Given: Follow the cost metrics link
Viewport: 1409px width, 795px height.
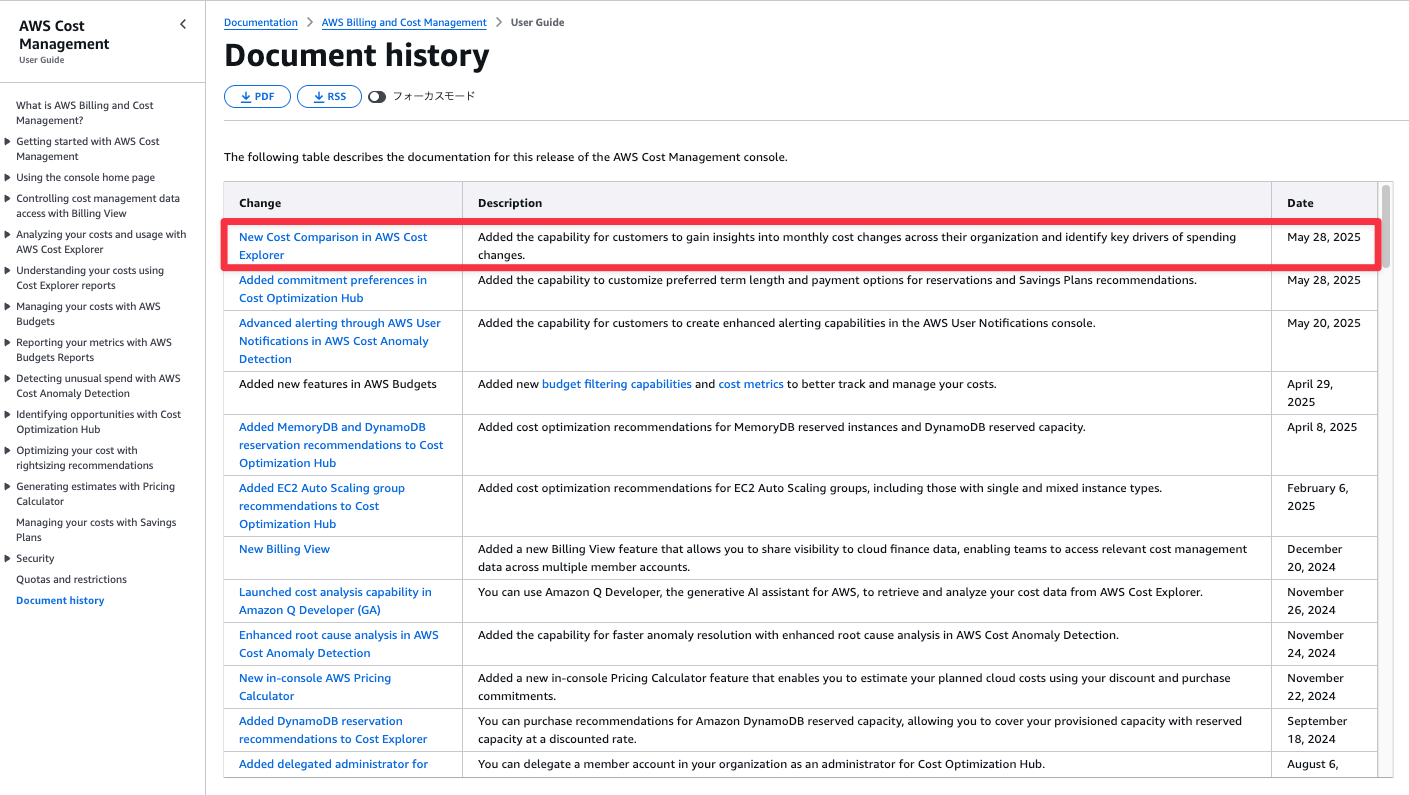Looking at the screenshot, I should (751, 384).
